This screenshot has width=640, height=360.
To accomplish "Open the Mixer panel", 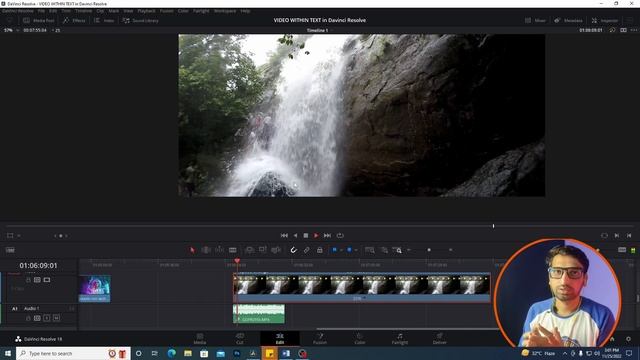I will coord(535,20).
